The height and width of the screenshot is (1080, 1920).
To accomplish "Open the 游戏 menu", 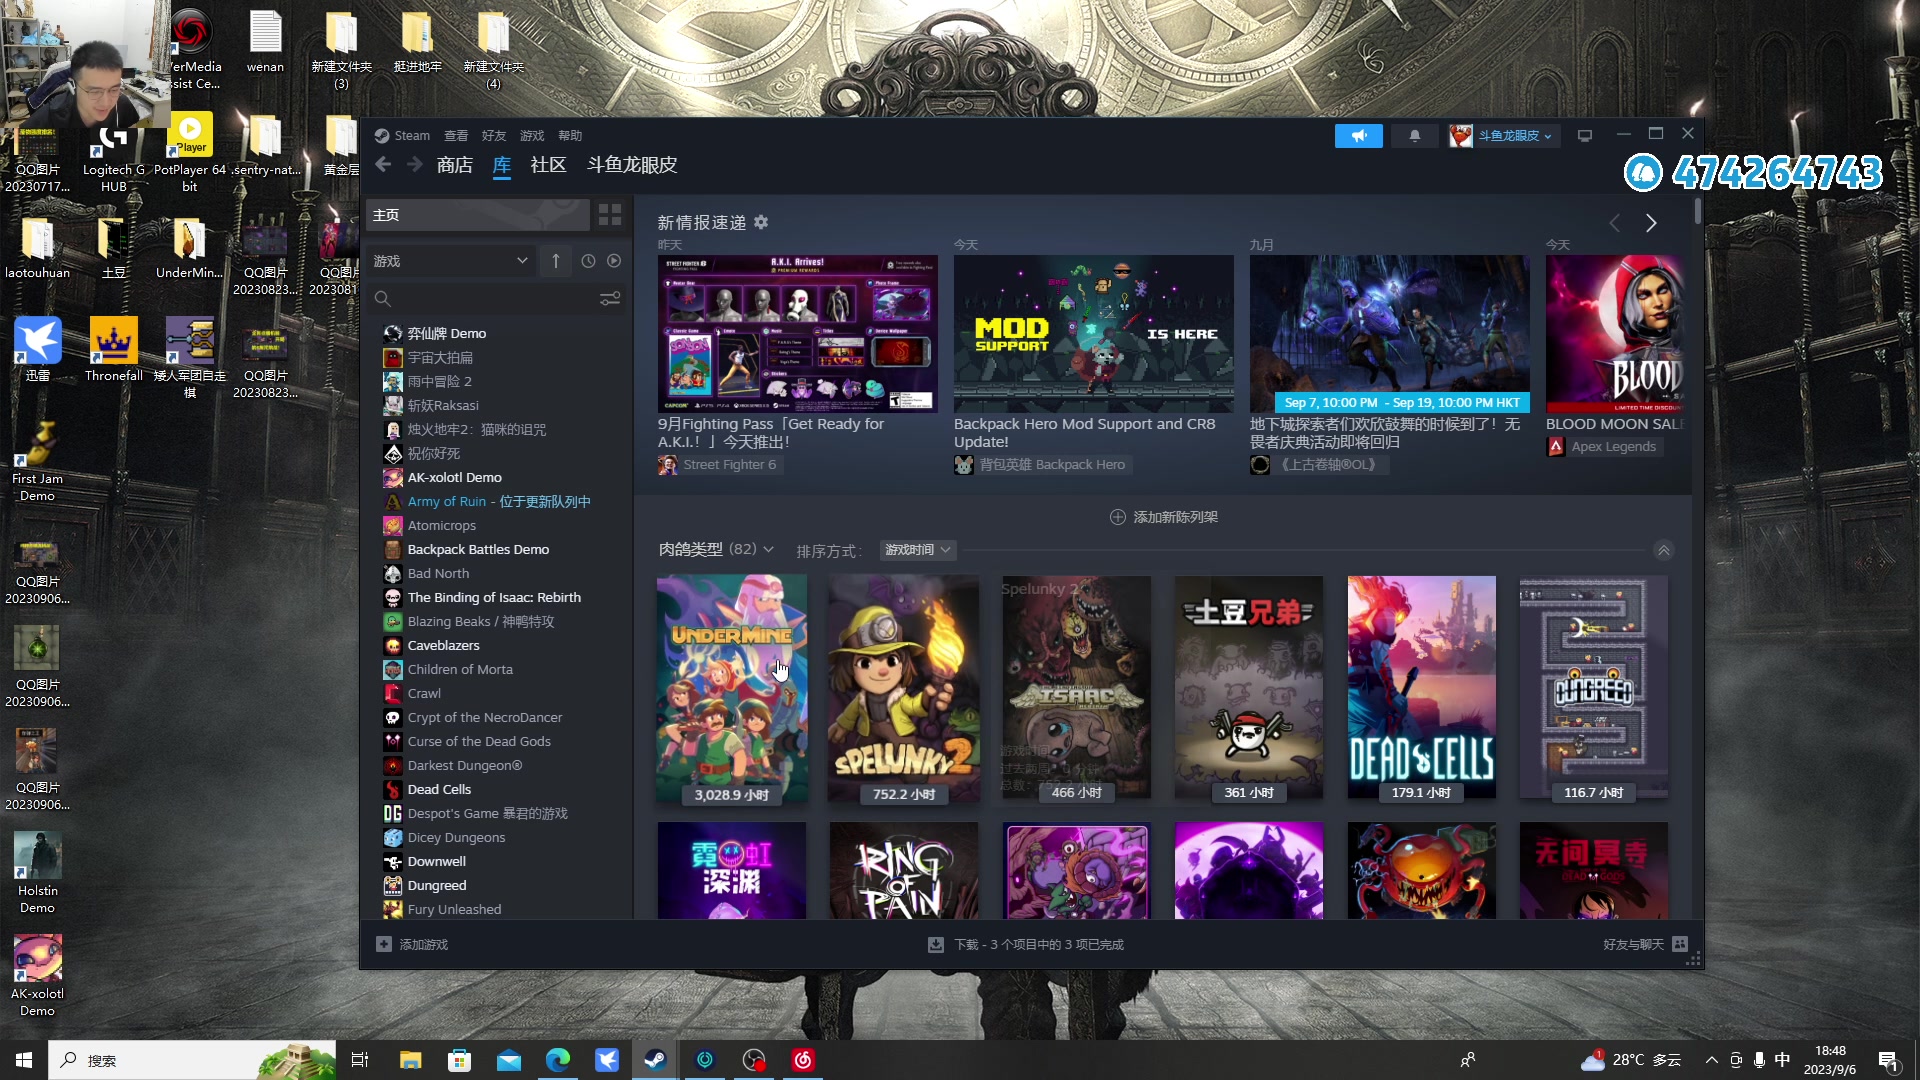I will point(532,136).
